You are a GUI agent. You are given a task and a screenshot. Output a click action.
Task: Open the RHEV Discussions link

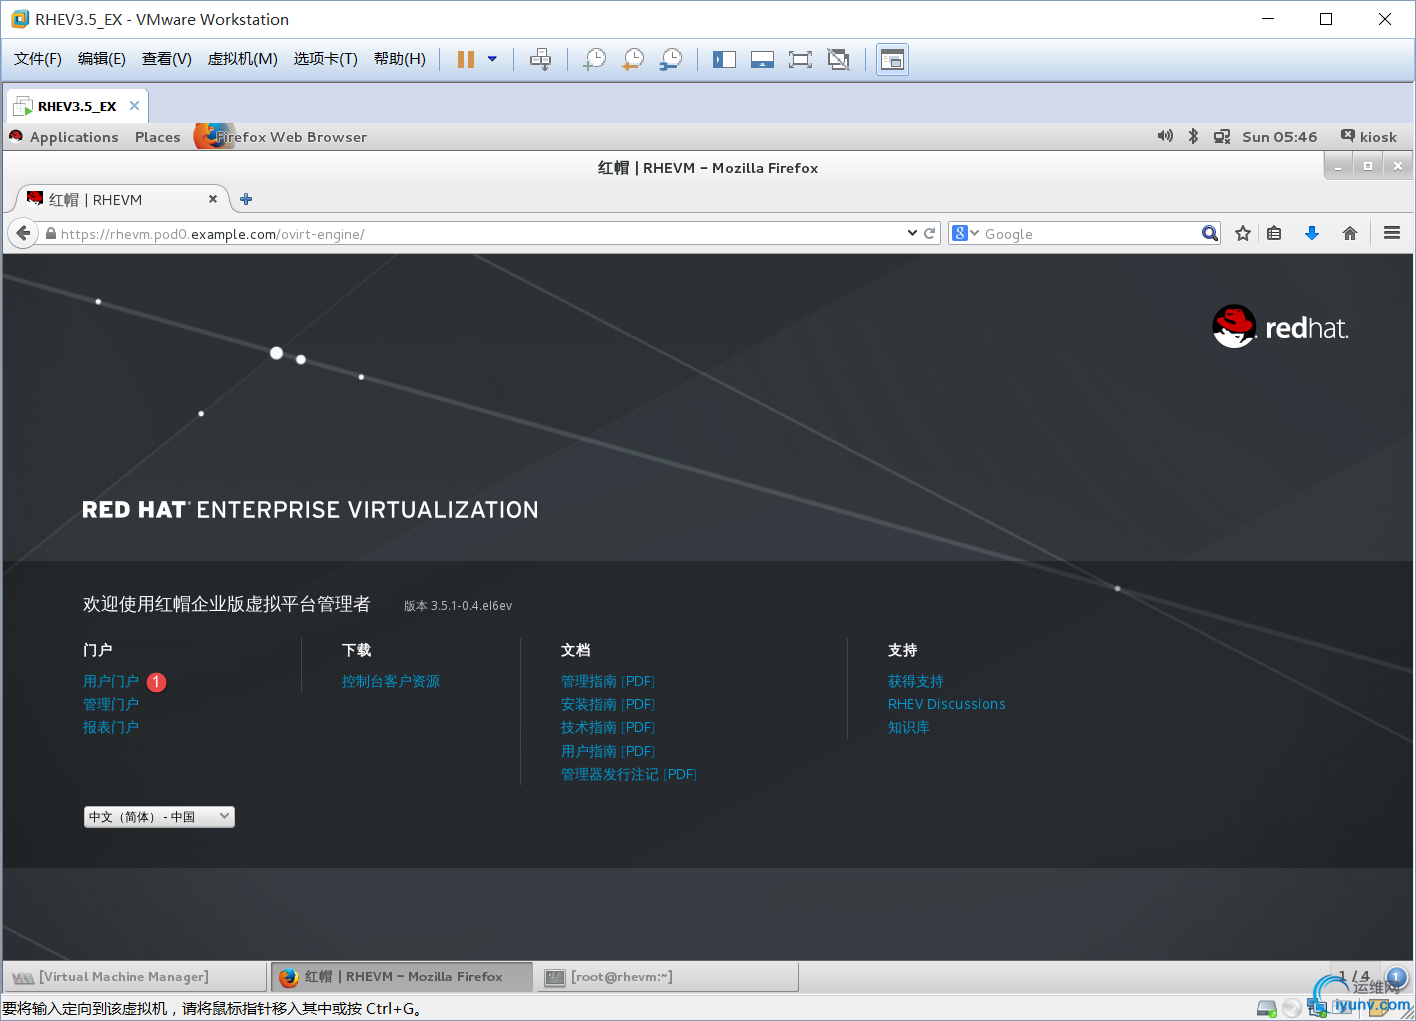(x=947, y=704)
